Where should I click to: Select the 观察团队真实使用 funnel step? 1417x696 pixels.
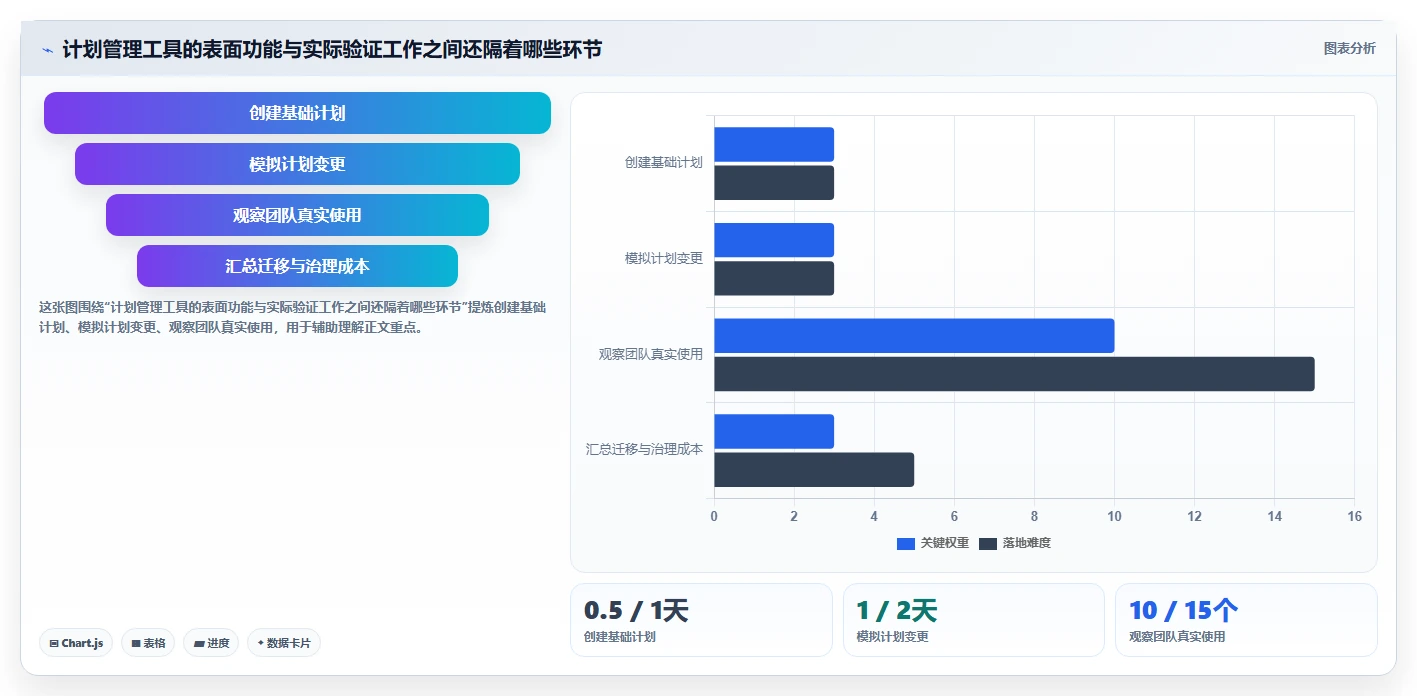(297, 215)
